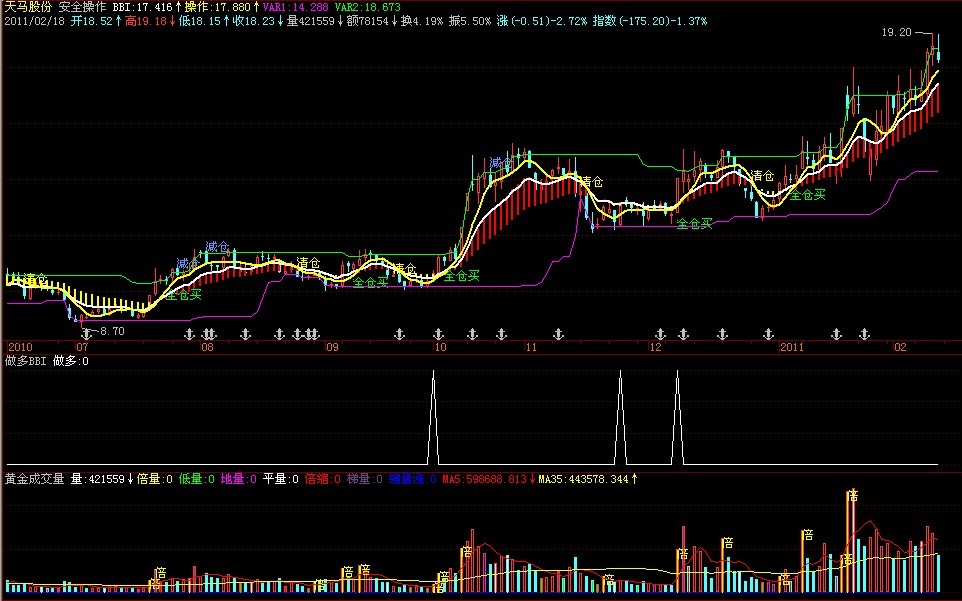This screenshot has height=601, width=962.
Task: Click the yellow 操作:17.880 value
Action: 218,7
